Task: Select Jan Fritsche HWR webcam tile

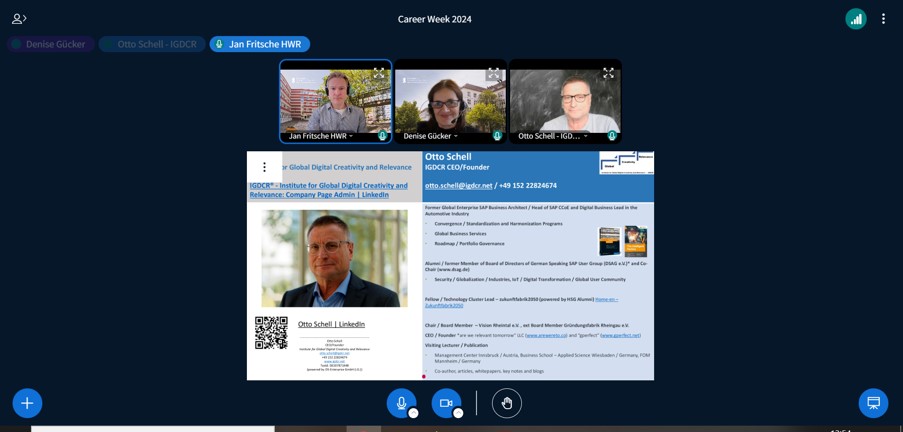Action: coord(336,101)
